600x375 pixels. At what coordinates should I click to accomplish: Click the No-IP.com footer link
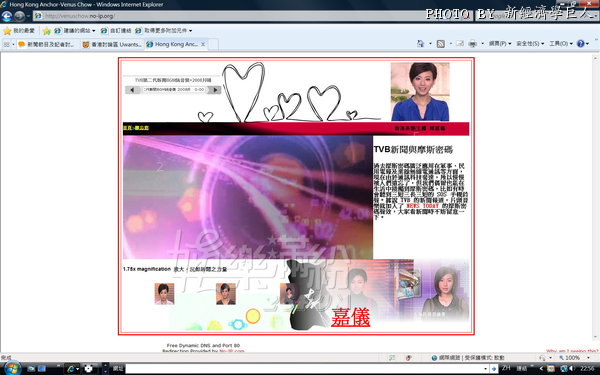click(232, 351)
